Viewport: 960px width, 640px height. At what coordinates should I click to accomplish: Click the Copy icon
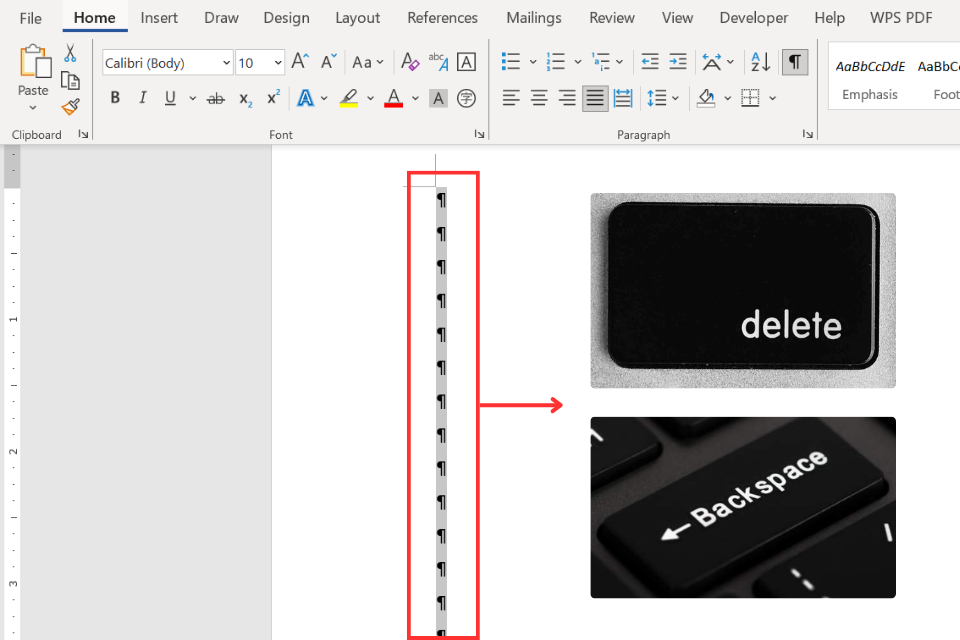click(x=70, y=80)
